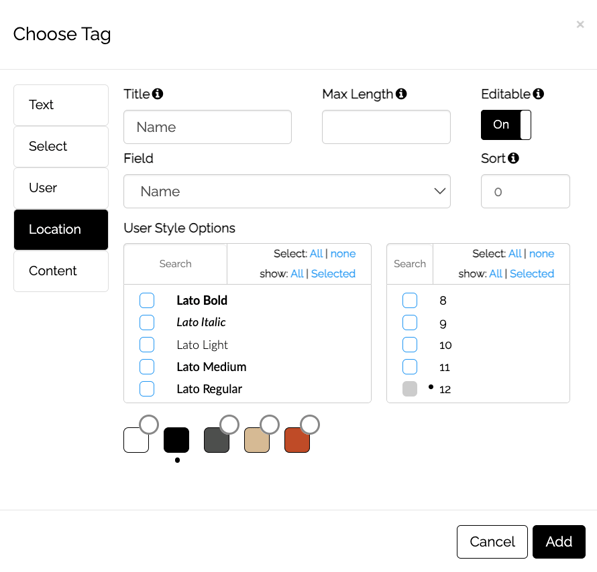
Task: Click the Title Name input field
Action: (208, 127)
